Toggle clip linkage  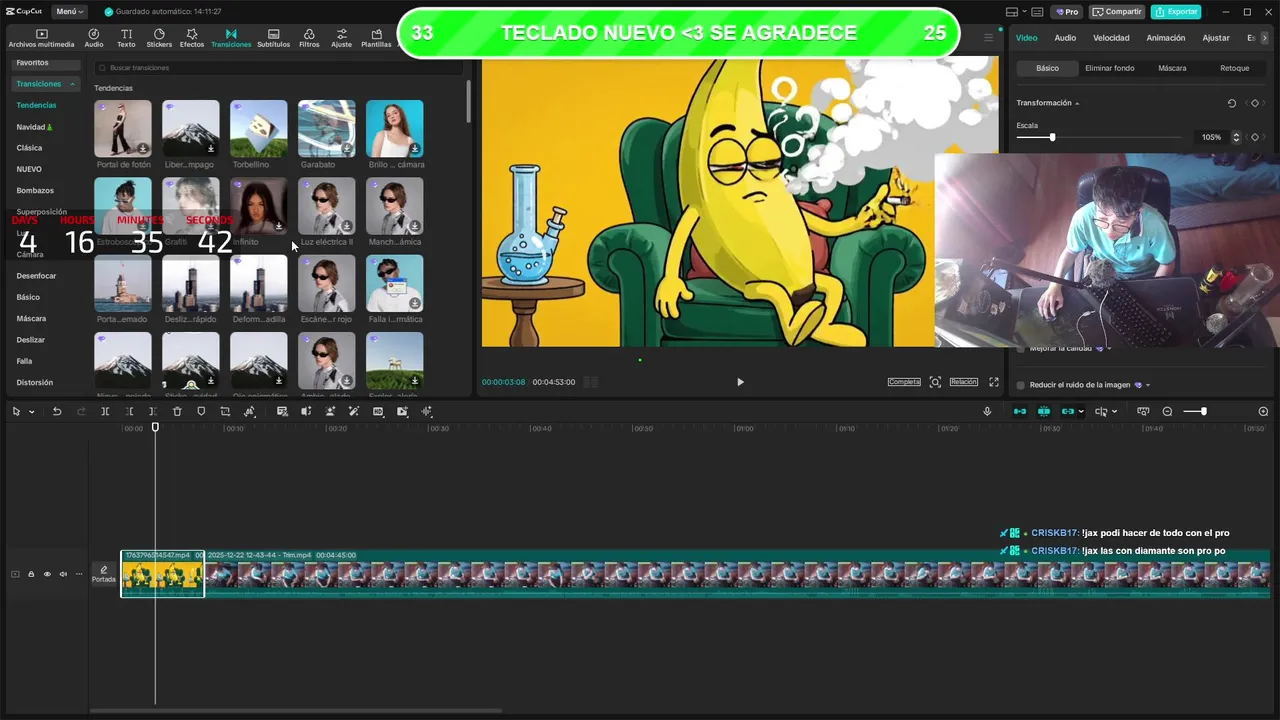click(1068, 411)
